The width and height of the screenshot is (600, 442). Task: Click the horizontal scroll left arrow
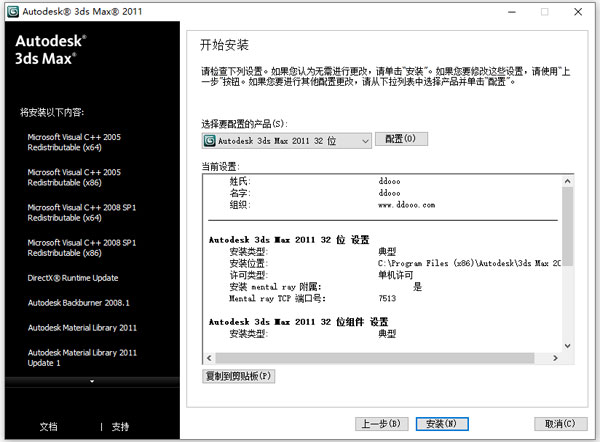pos(209,358)
